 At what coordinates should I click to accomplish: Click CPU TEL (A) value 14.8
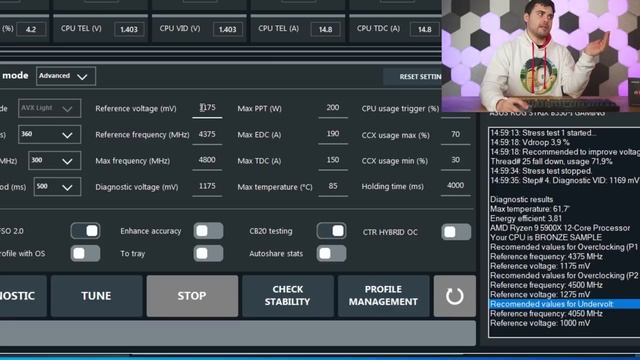pyautogui.click(x=326, y=29)
